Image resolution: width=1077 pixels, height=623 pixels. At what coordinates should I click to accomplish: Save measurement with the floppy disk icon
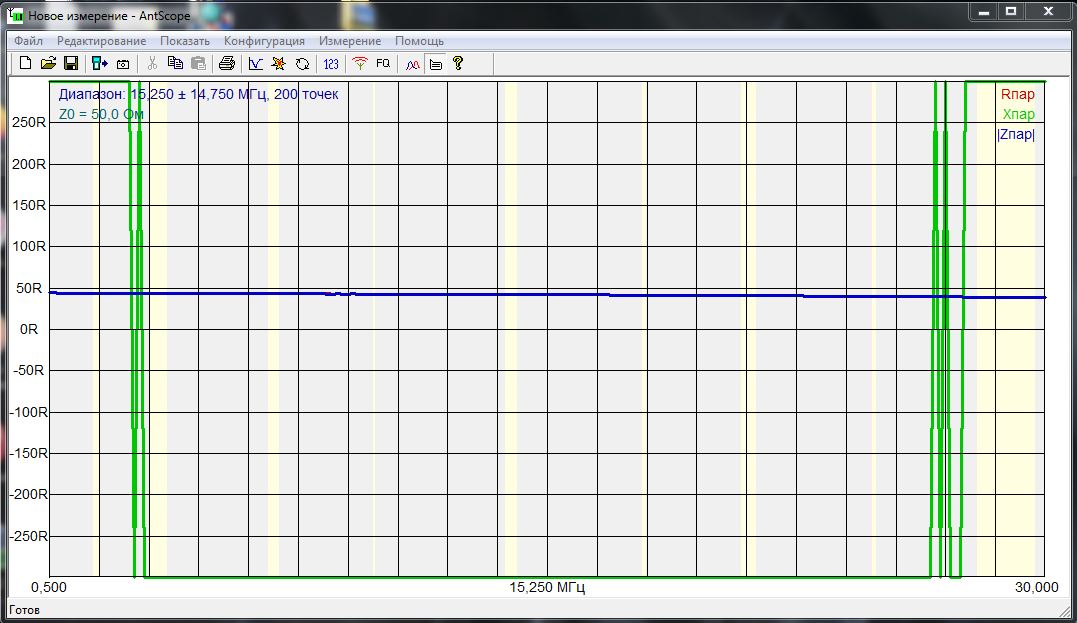[71, 64]
